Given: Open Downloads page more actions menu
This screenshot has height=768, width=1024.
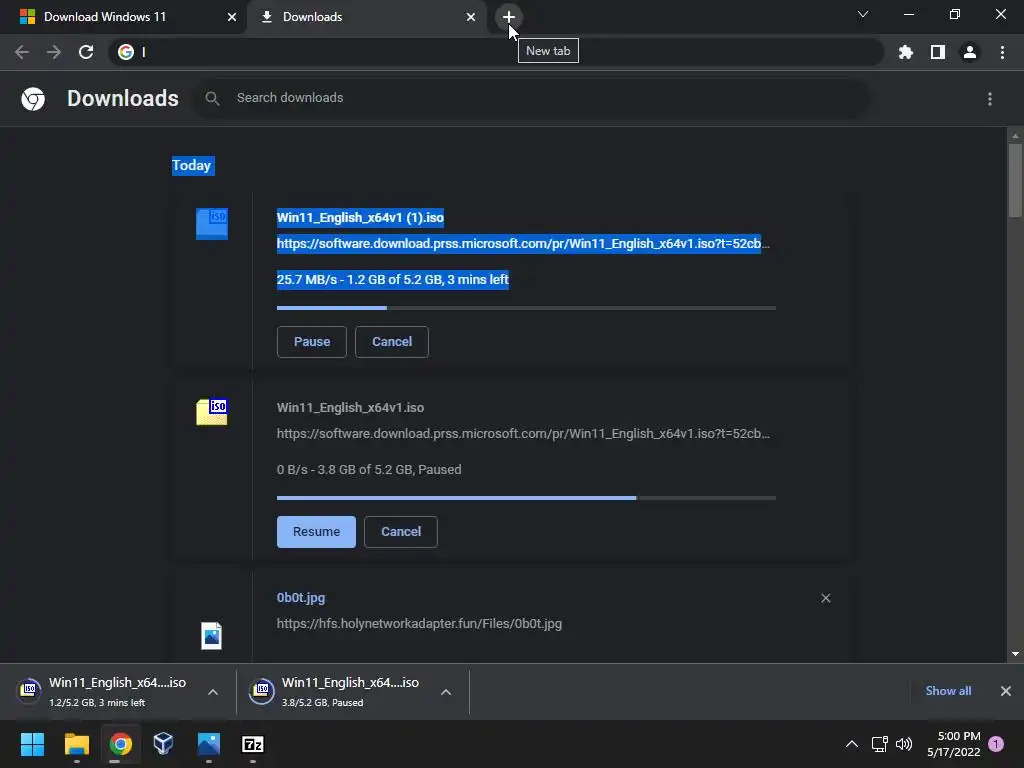Looking at the screenshot, I should [x=990, y=99].
